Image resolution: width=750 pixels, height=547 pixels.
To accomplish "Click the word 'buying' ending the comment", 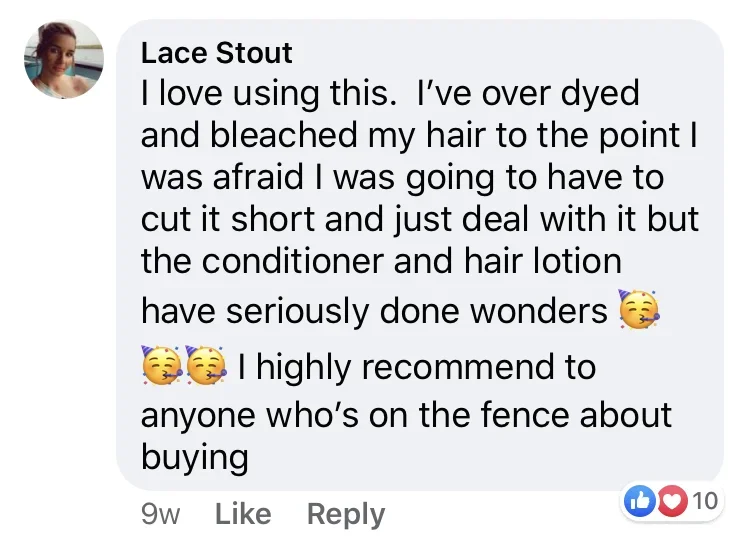I will coord(194,458).
